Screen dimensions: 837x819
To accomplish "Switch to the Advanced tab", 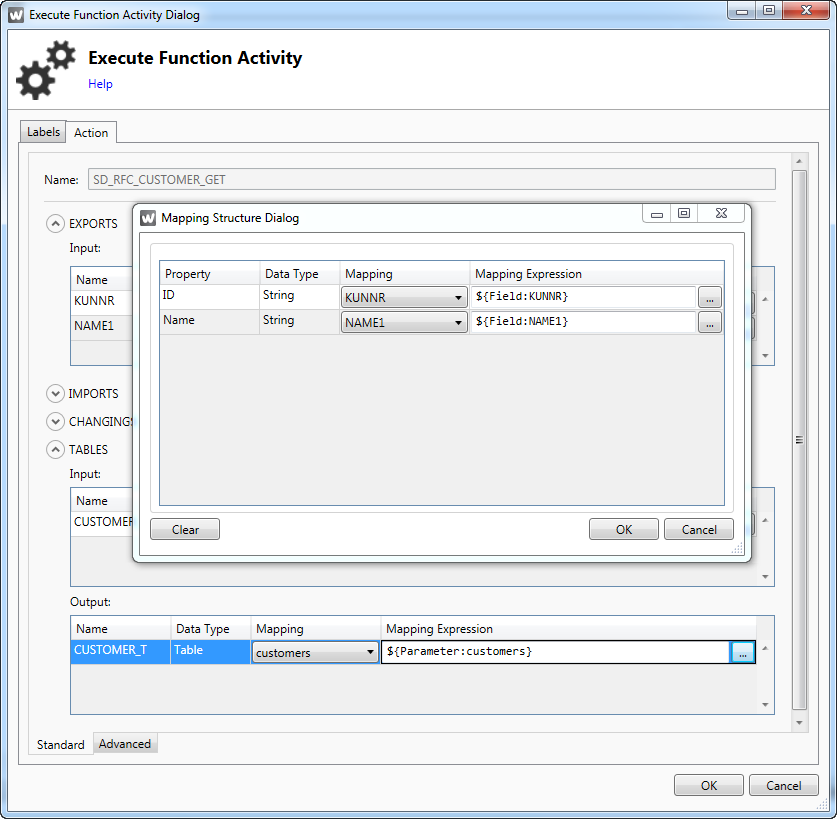I will 125,744.
